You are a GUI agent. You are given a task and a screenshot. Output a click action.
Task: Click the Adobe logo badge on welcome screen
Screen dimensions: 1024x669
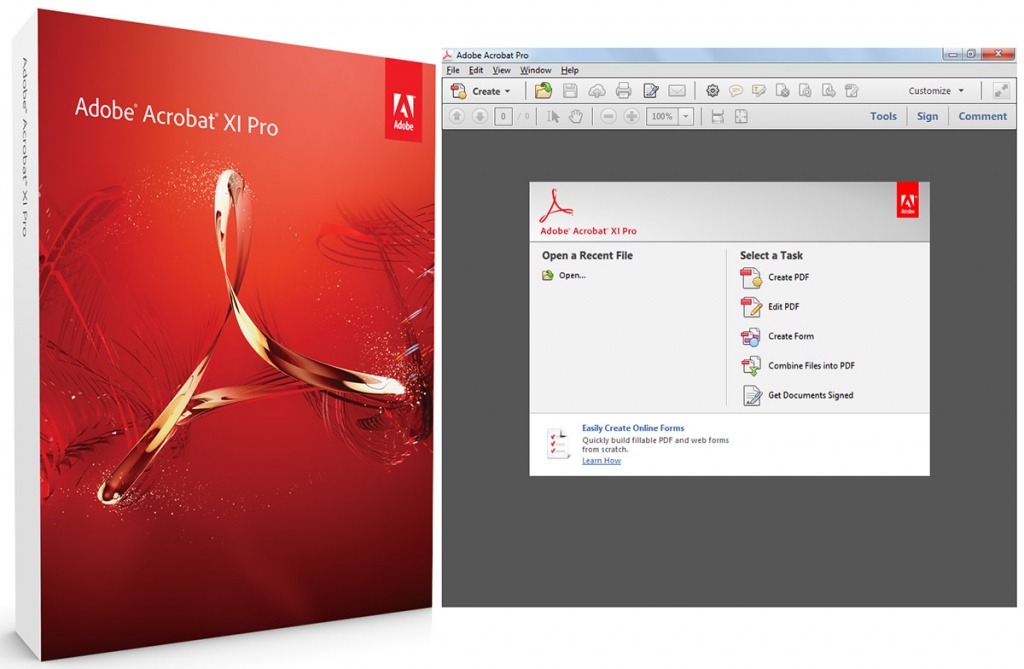908,201
